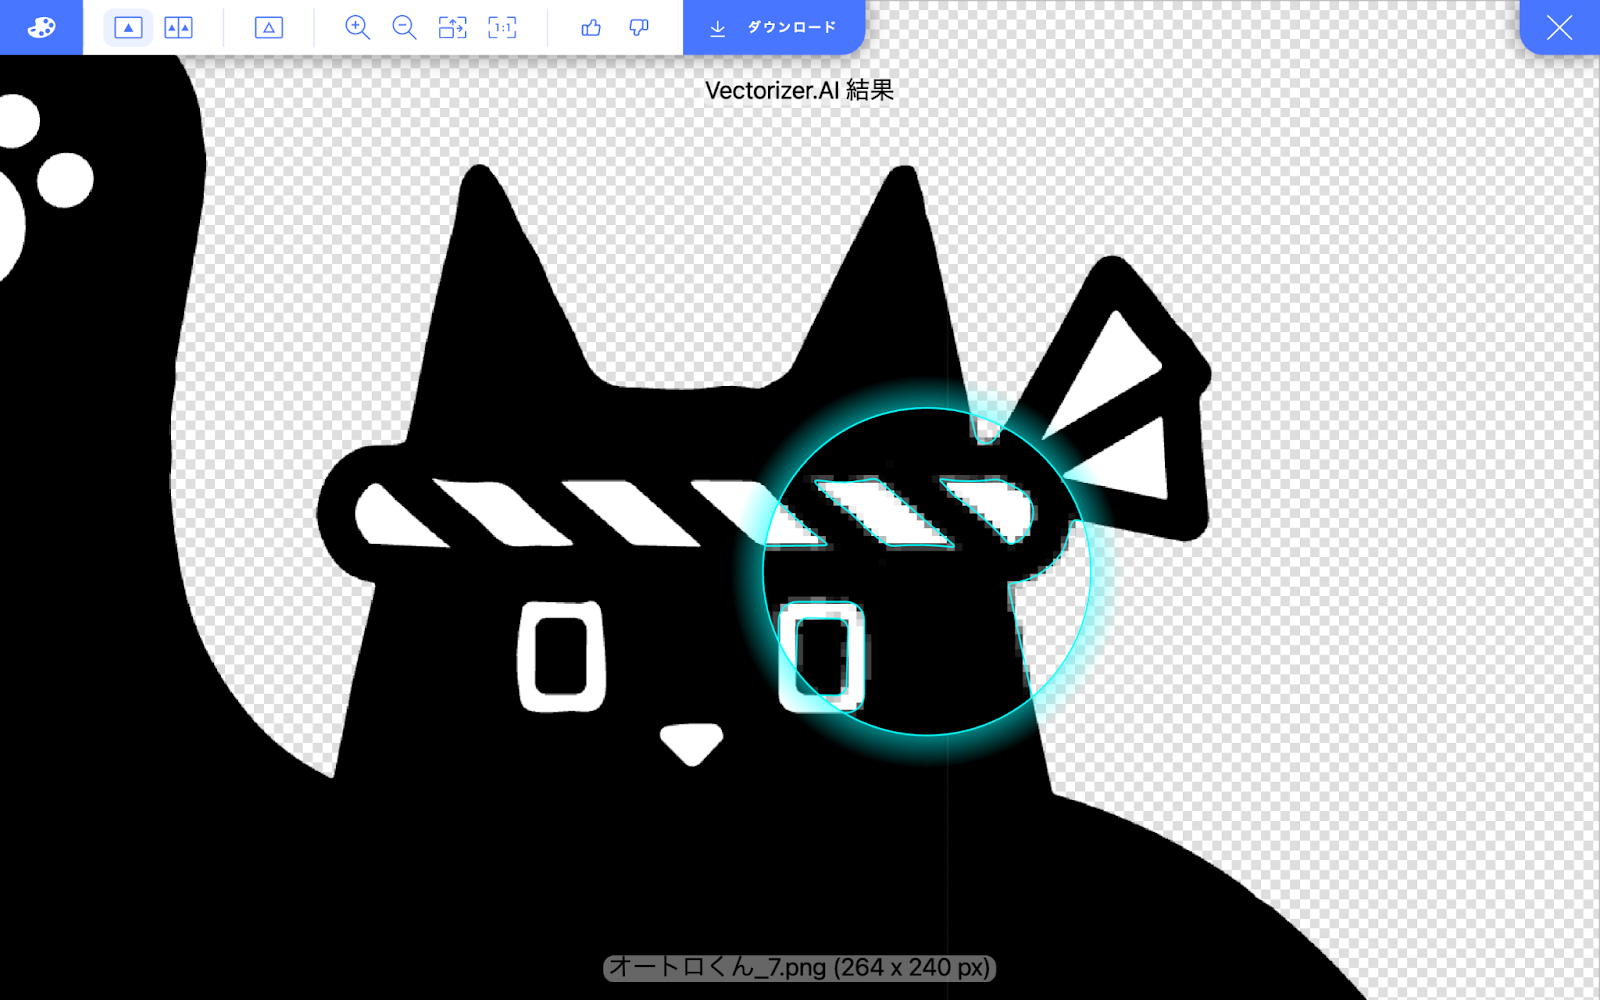Zoom out with the magnifier minus
The image size is (1600, 1000).
click(404, 27)
